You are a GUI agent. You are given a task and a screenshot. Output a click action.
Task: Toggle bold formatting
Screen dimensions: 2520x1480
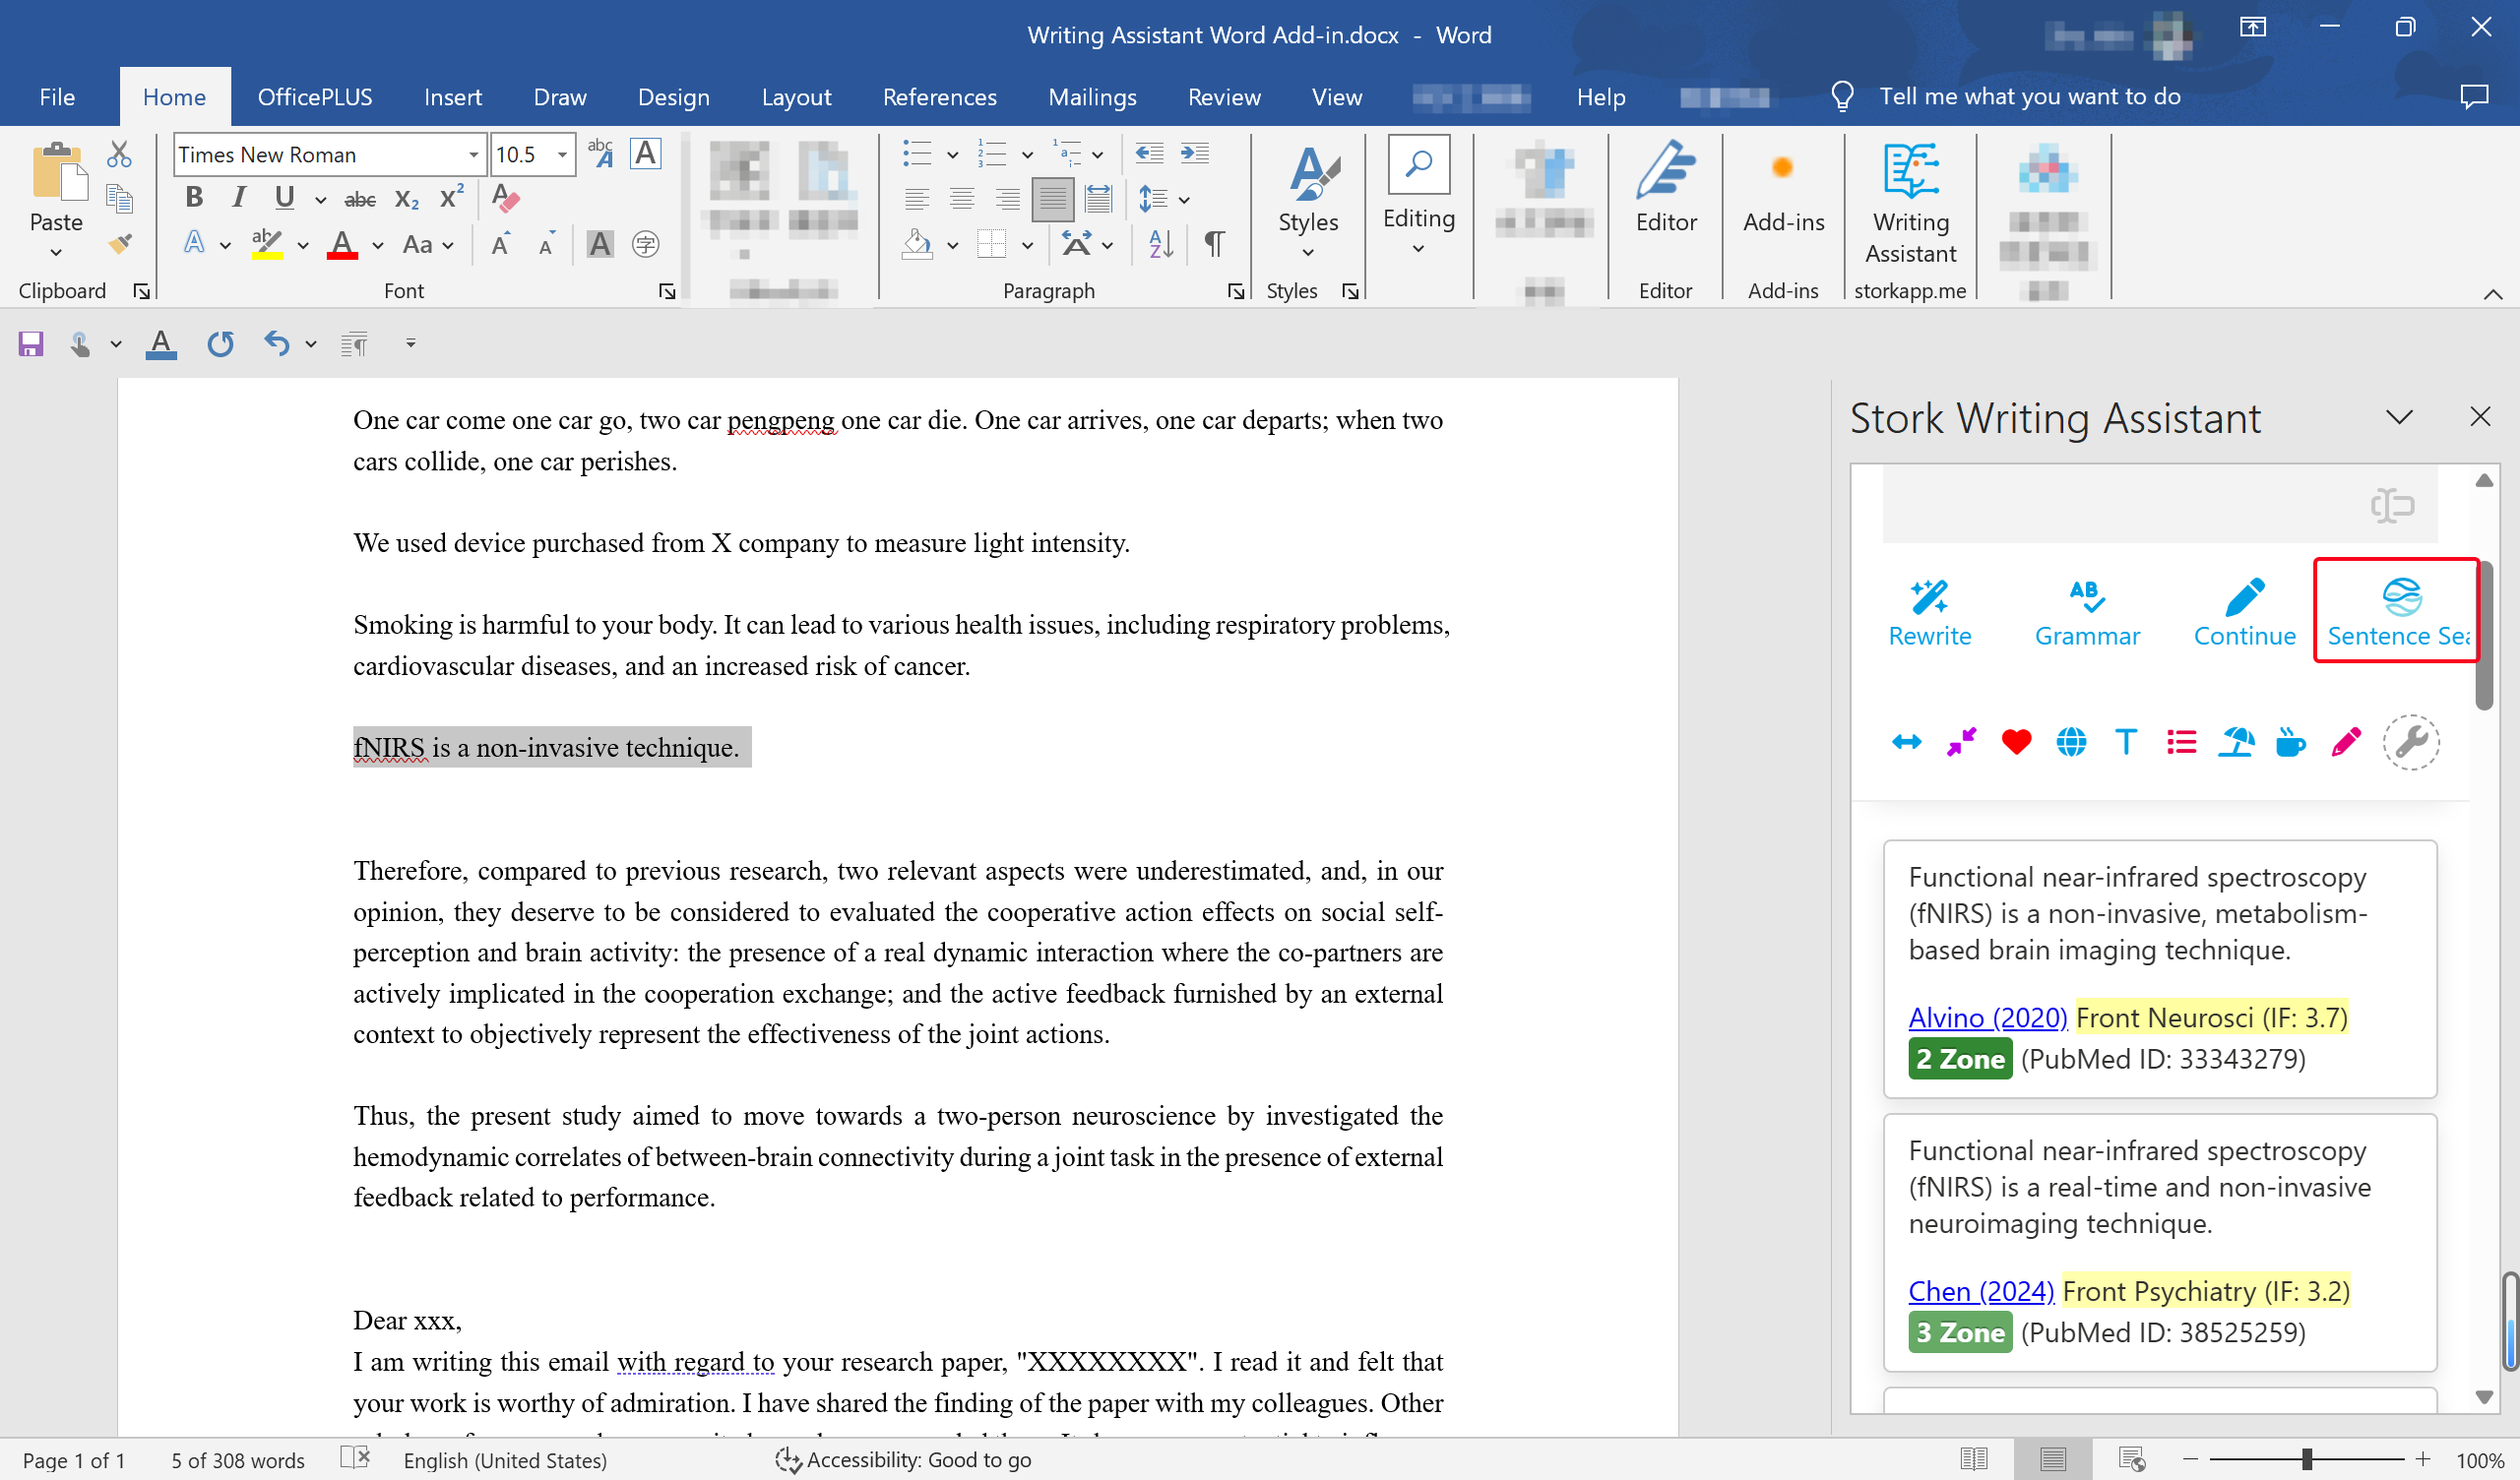pos(194,198)
